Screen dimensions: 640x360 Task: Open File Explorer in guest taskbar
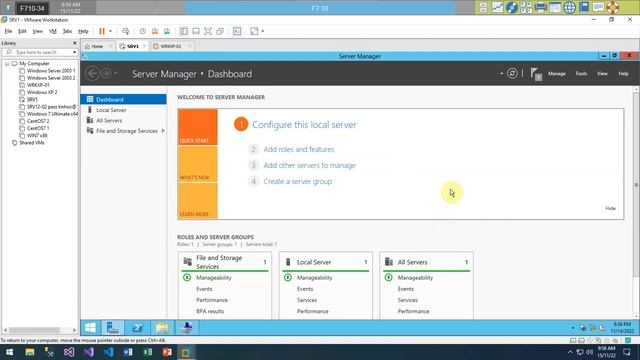click(x=162, y=328)
